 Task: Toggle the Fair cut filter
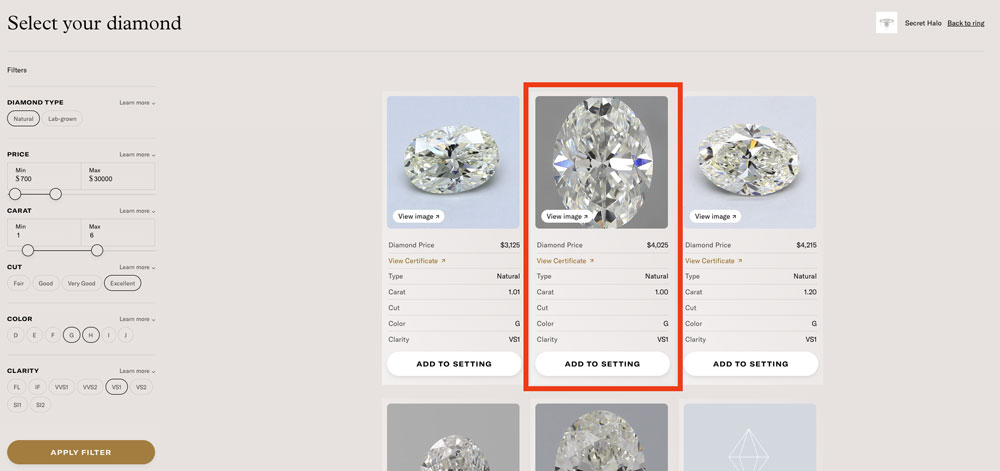coord(18,284)
